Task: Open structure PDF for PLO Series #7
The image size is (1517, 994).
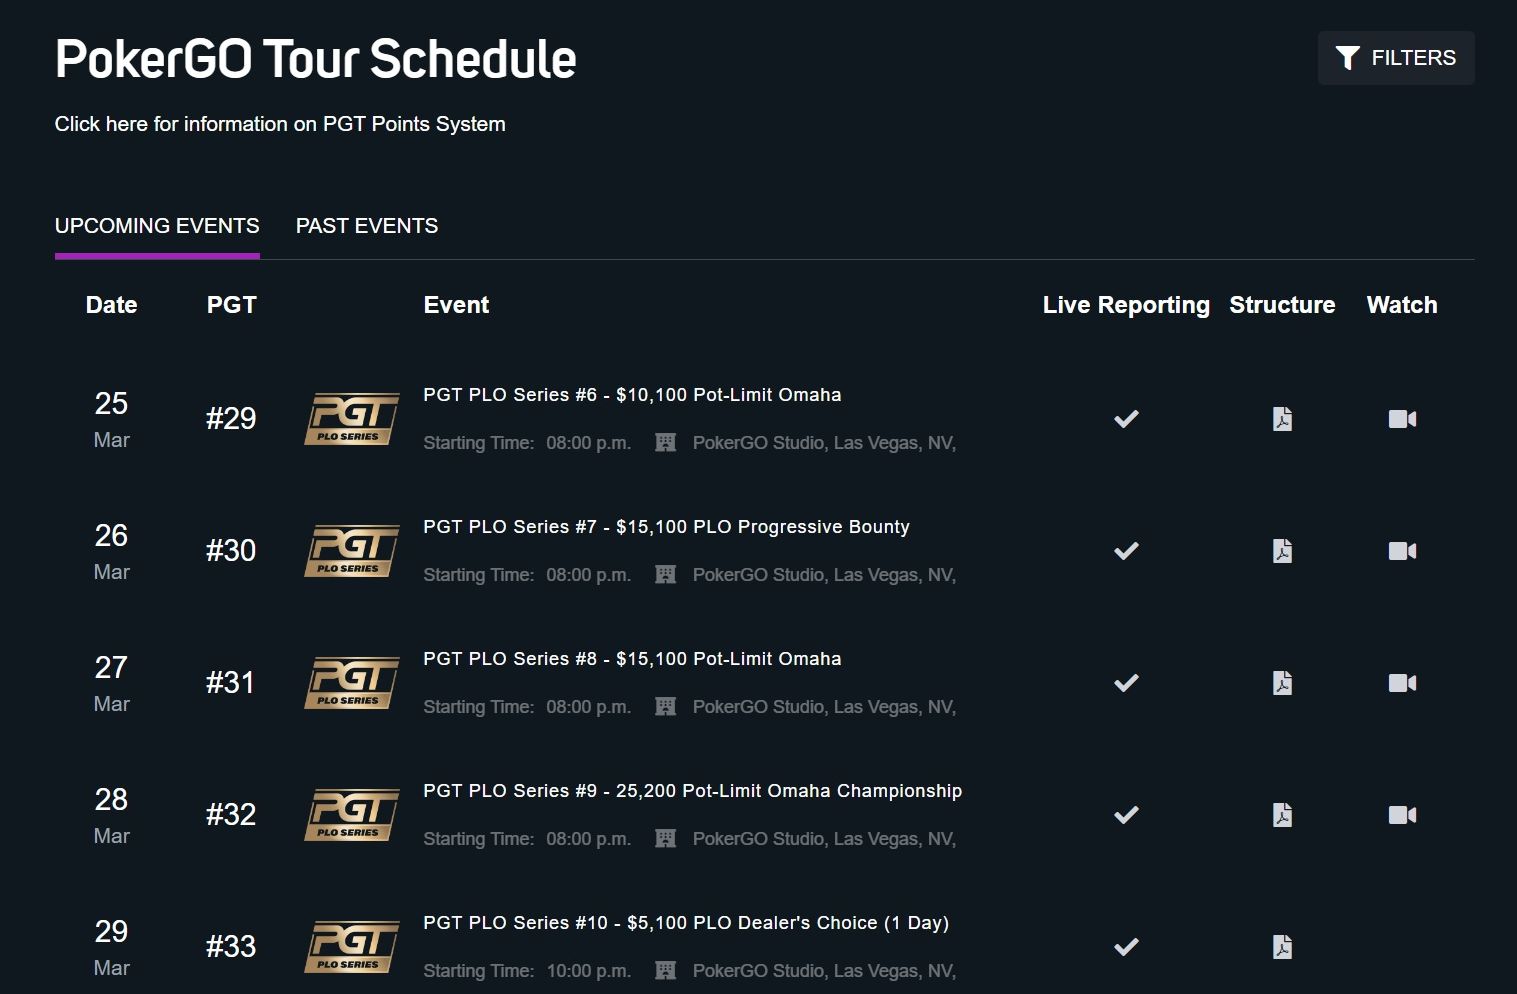Action: click(x=1282, y=551)
